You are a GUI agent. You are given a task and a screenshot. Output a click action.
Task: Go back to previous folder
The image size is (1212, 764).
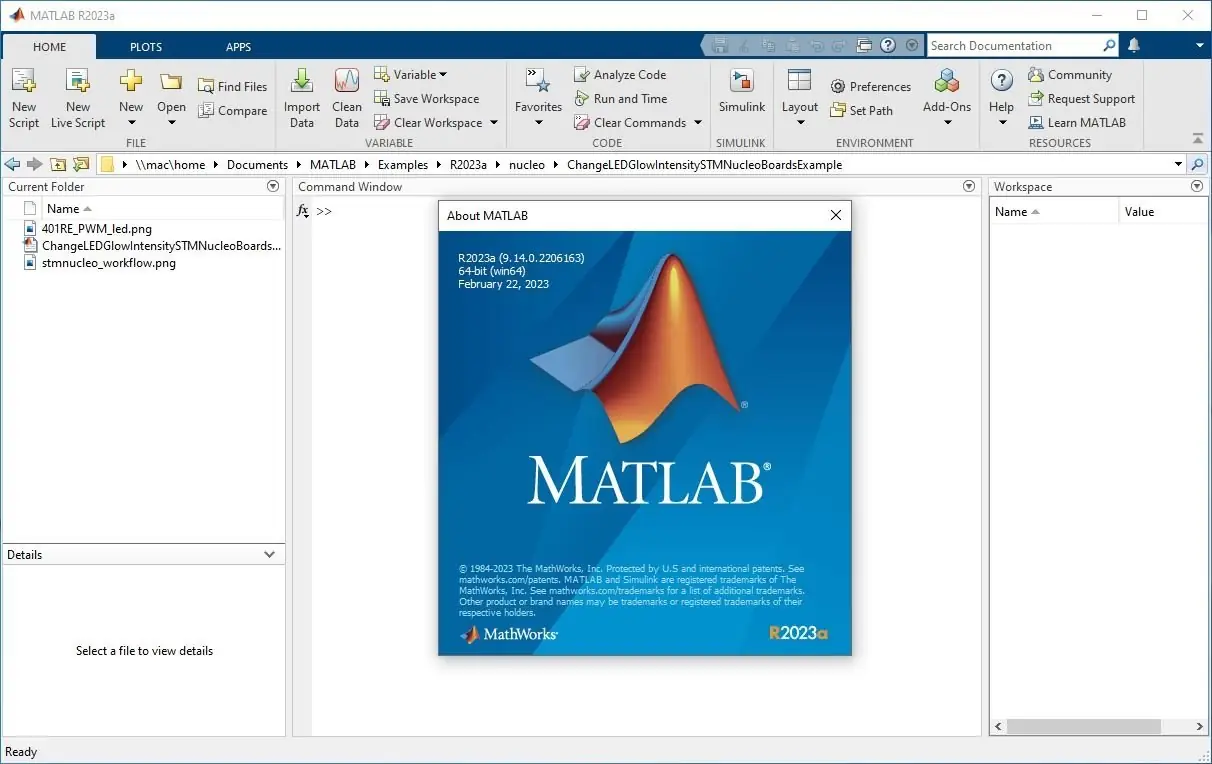(x=13, y=165)
